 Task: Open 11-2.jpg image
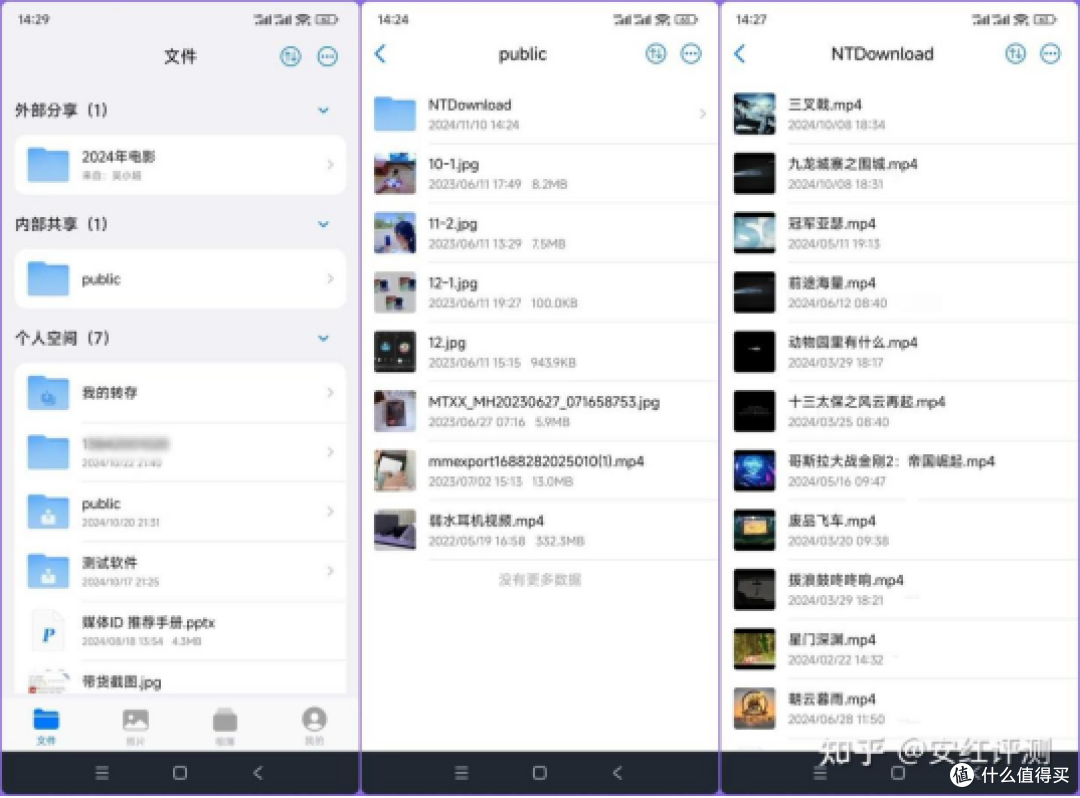click(x=540, y=233)
